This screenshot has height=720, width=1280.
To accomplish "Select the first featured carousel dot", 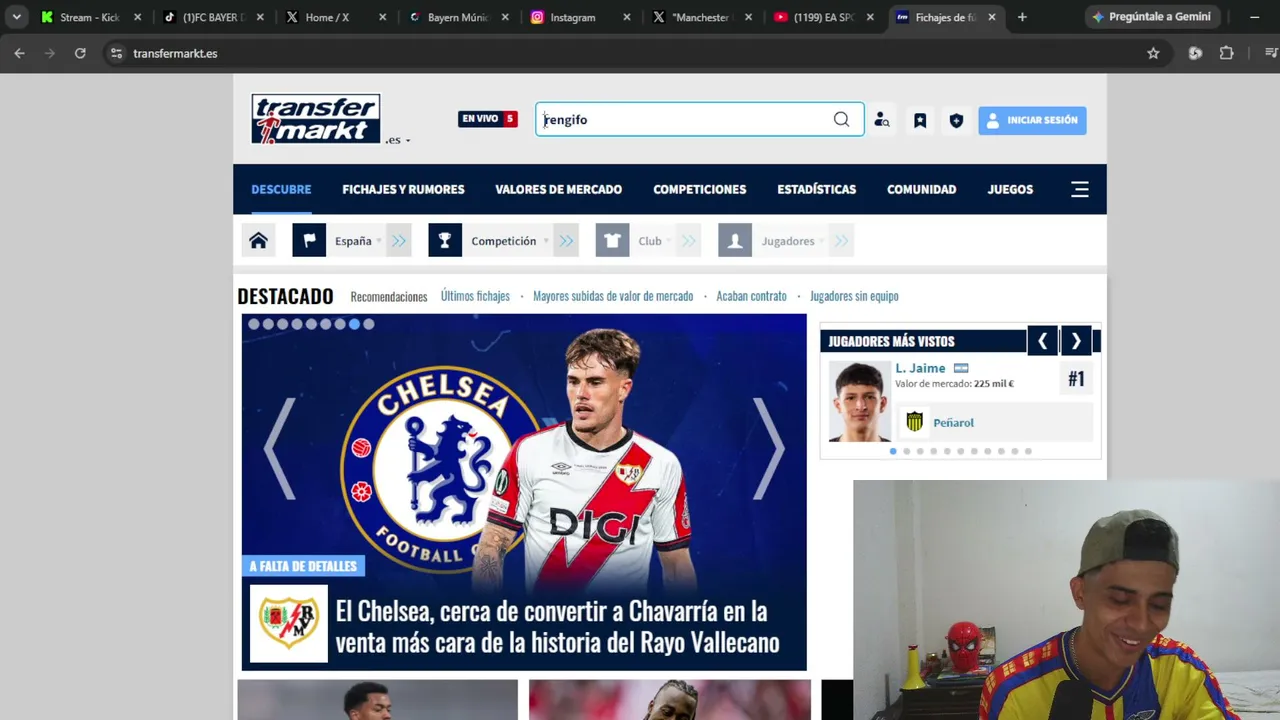I will tap(253, 324).
